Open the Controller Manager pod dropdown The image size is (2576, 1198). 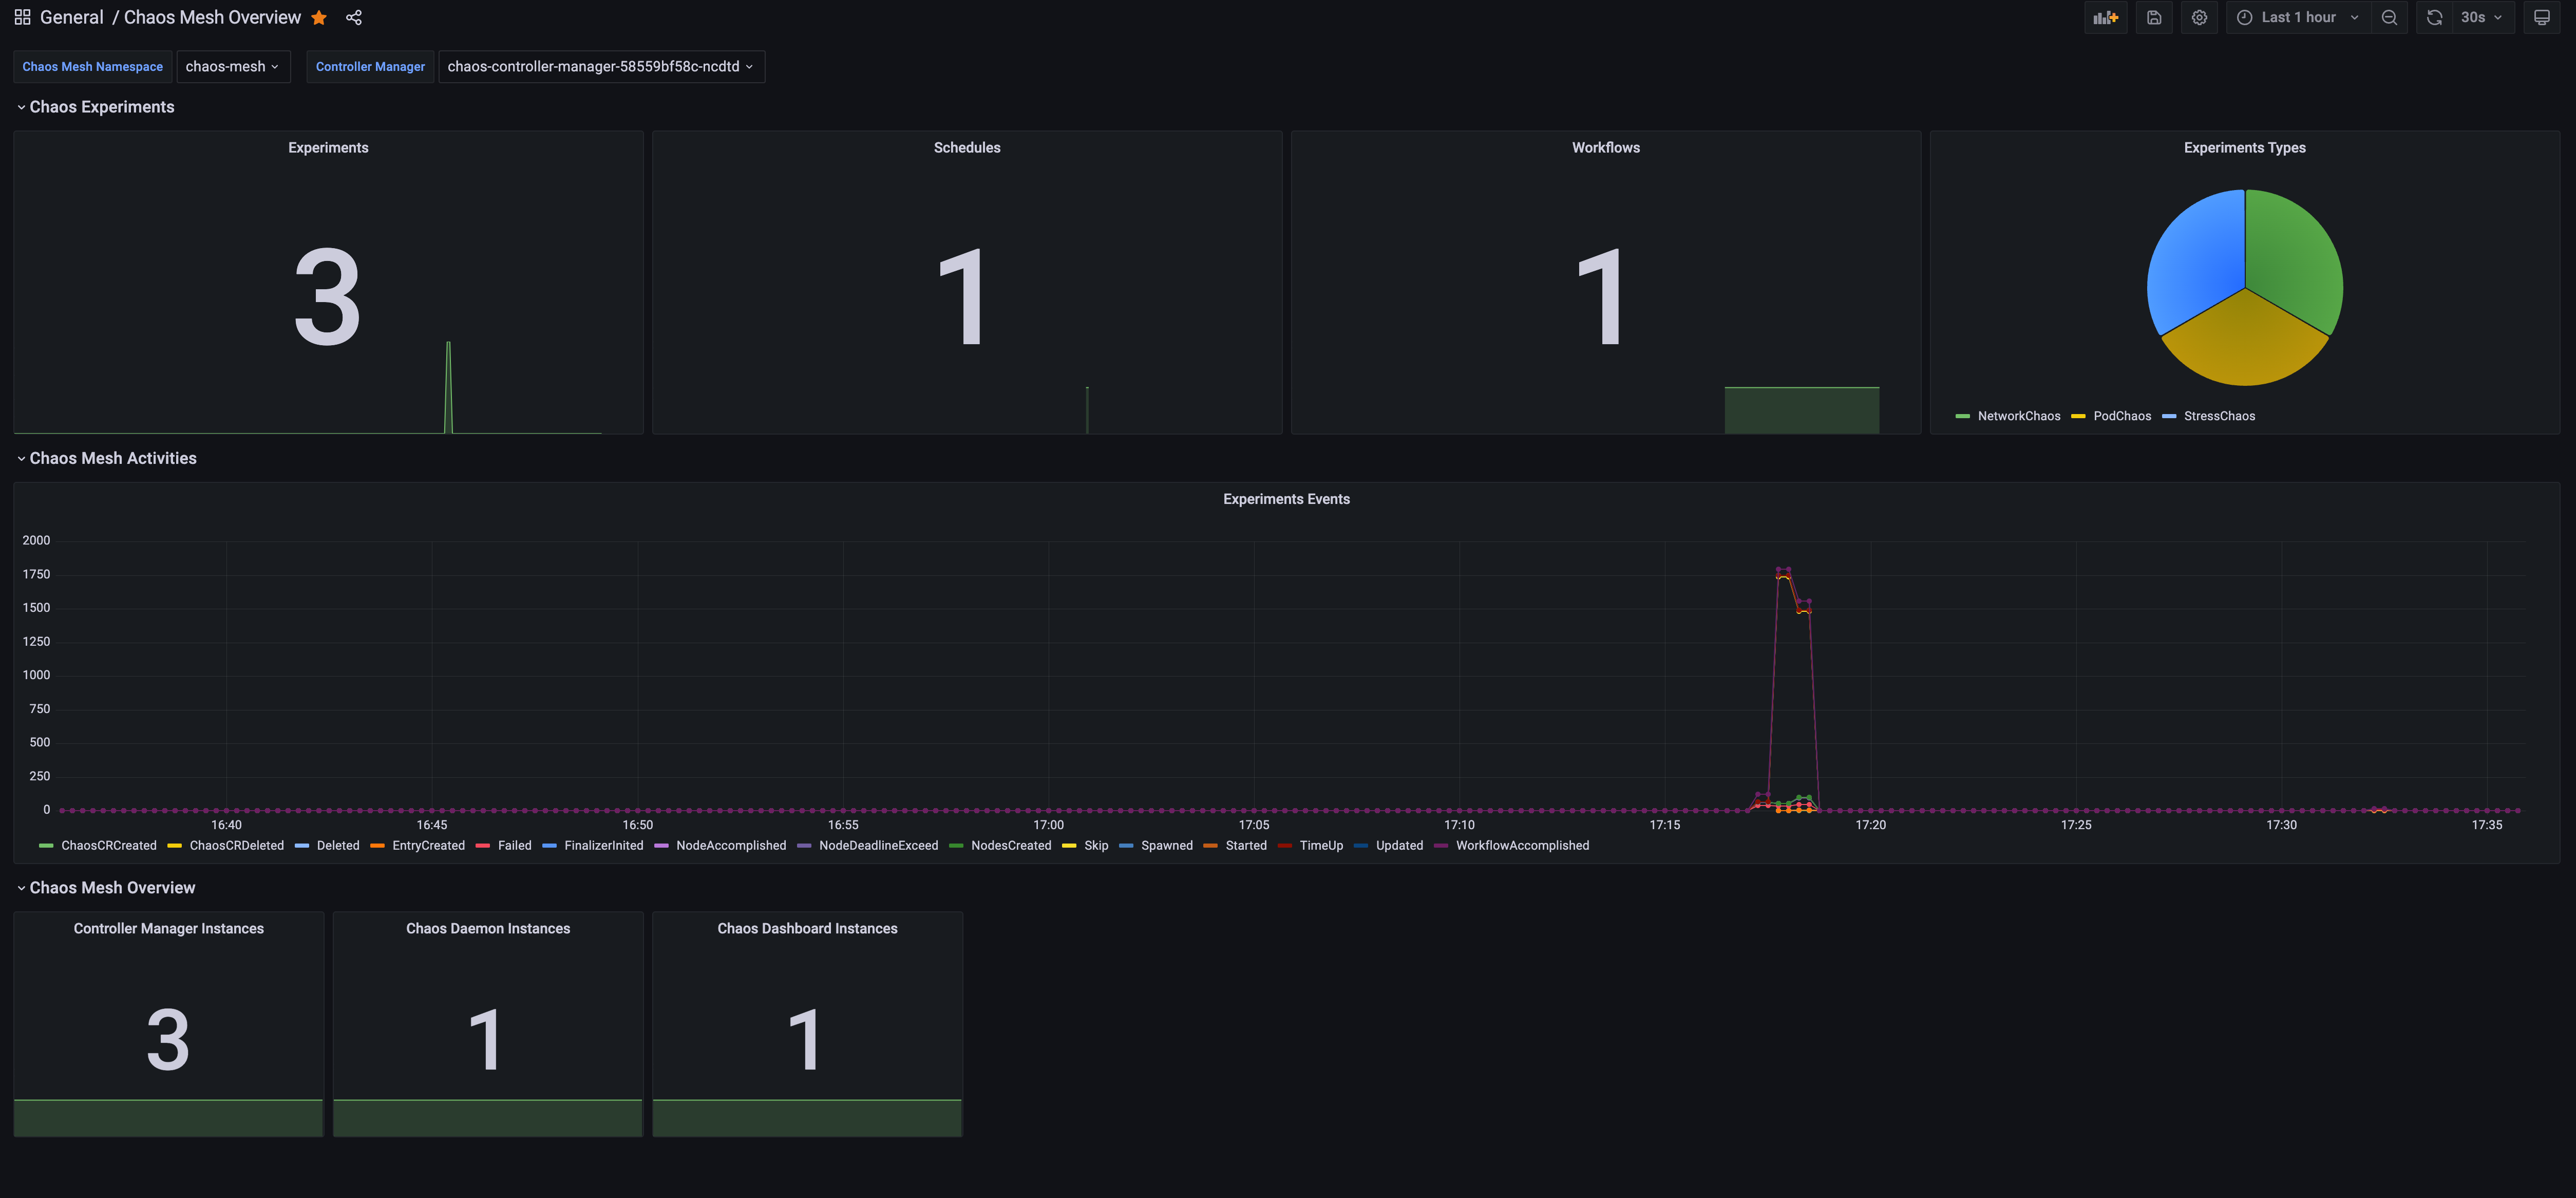600,66
